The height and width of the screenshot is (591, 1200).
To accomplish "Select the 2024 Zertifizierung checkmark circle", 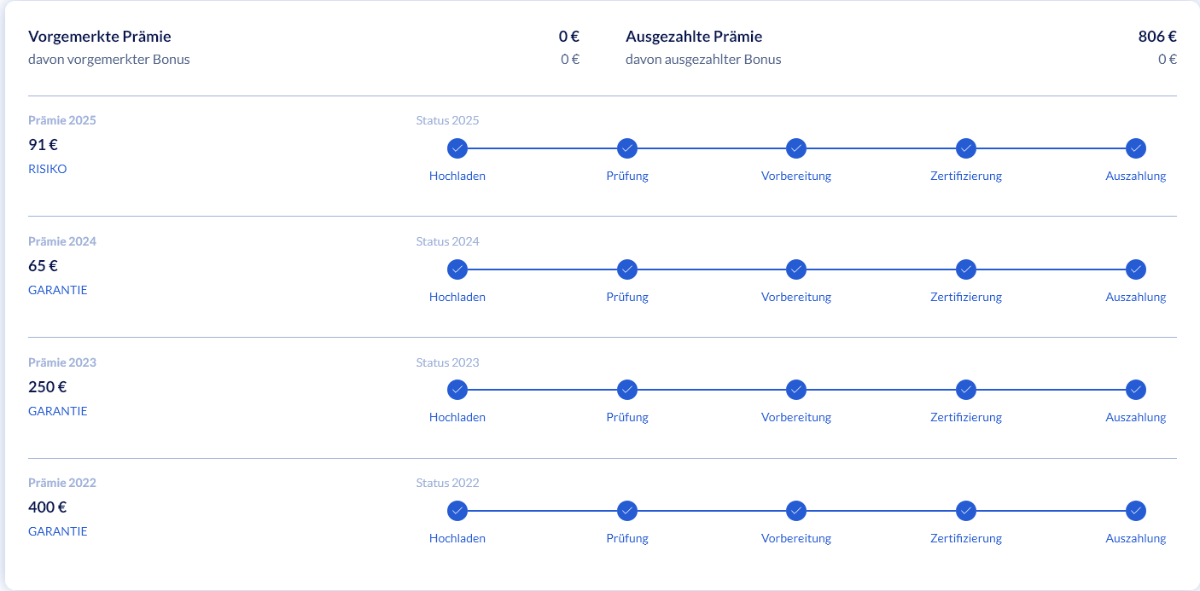I will (966, 269).
